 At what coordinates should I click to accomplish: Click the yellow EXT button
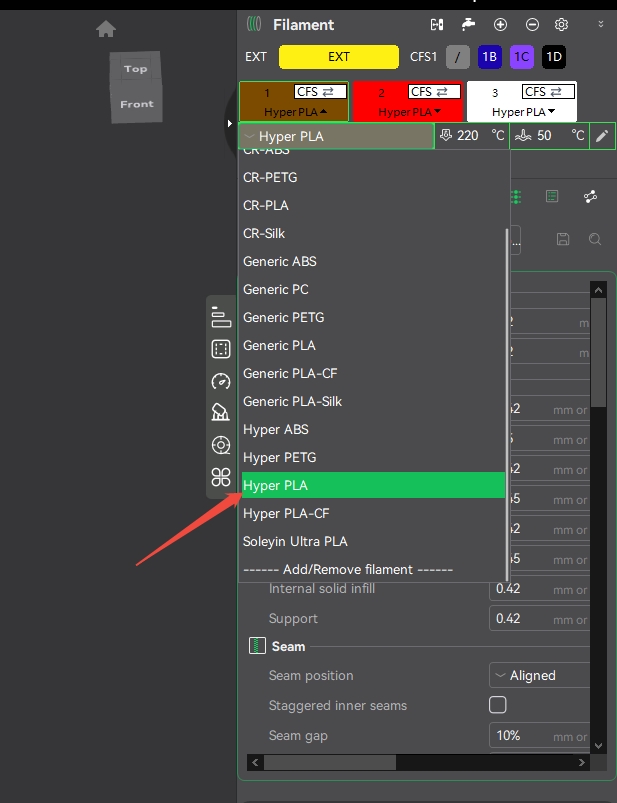pos(338,57)
